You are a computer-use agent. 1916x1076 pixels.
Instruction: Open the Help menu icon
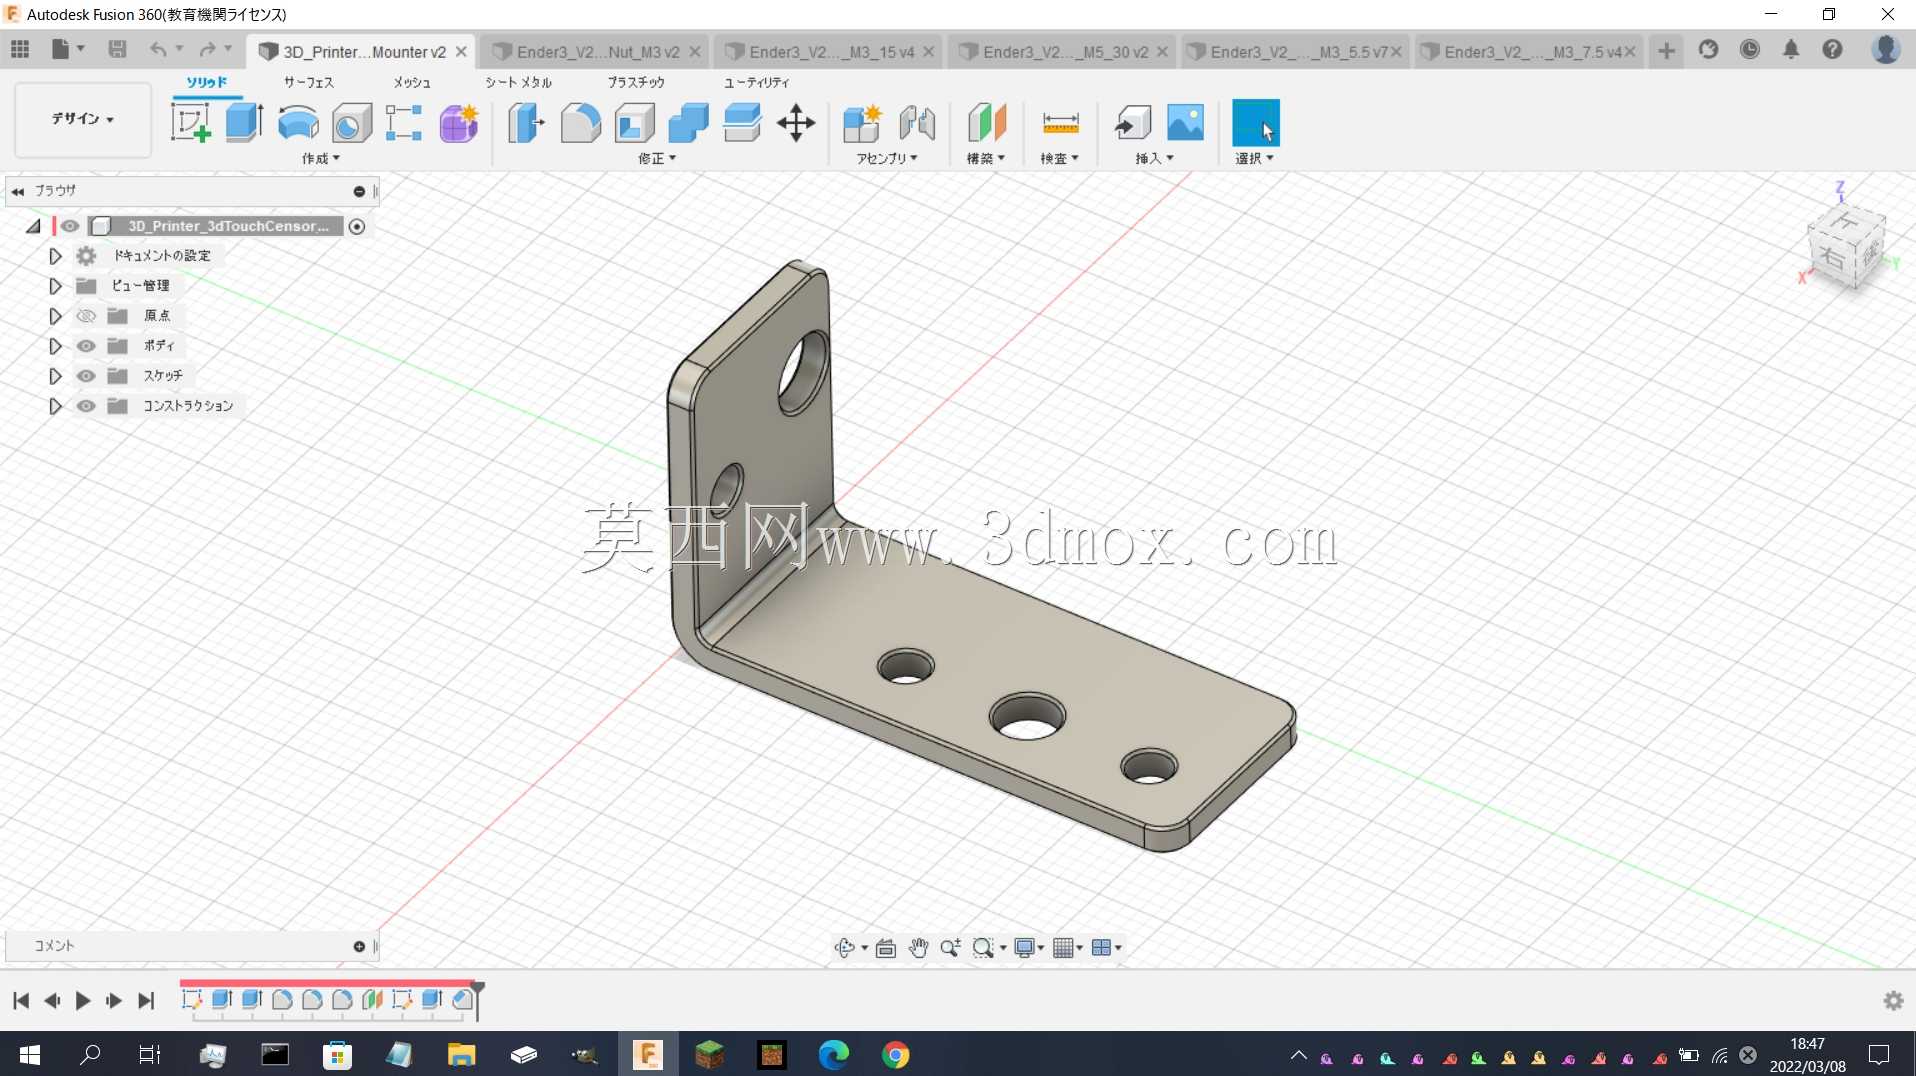point(1832,49)
